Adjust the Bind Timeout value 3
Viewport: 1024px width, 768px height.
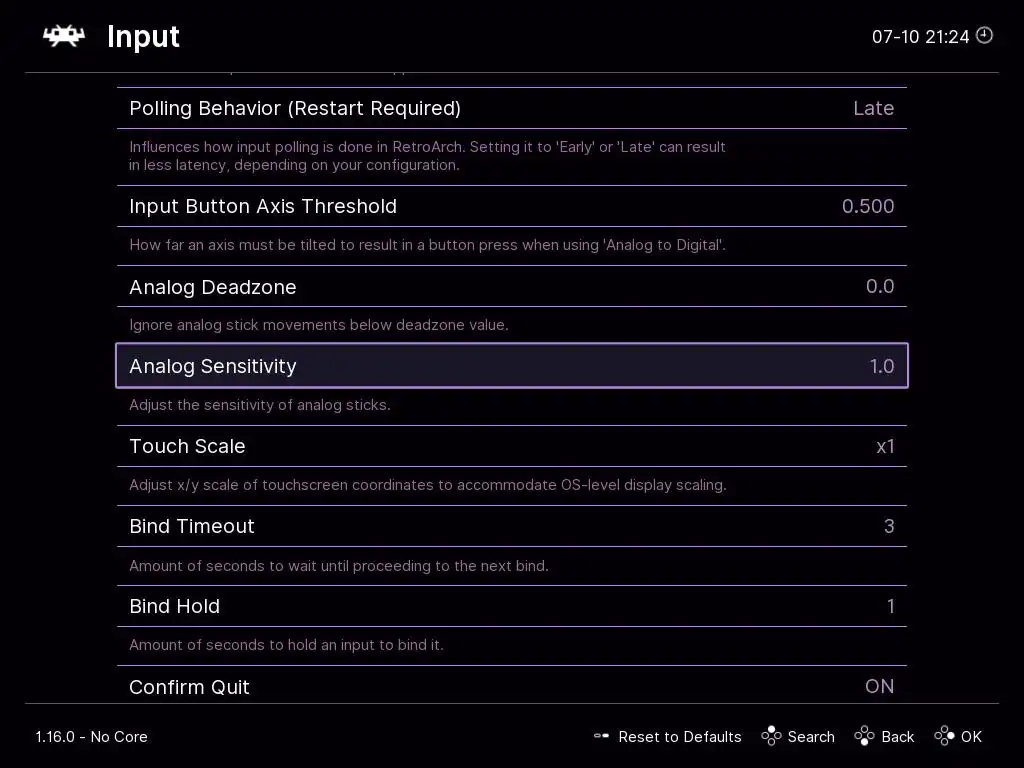889,526
